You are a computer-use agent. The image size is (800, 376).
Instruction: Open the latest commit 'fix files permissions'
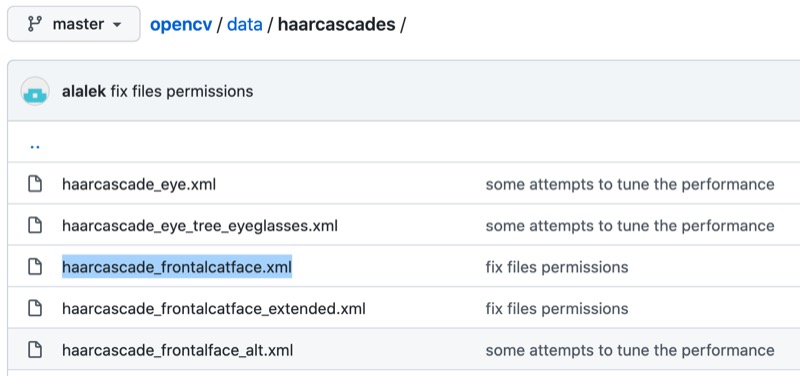pyautogui.click(x=182, y=91)
